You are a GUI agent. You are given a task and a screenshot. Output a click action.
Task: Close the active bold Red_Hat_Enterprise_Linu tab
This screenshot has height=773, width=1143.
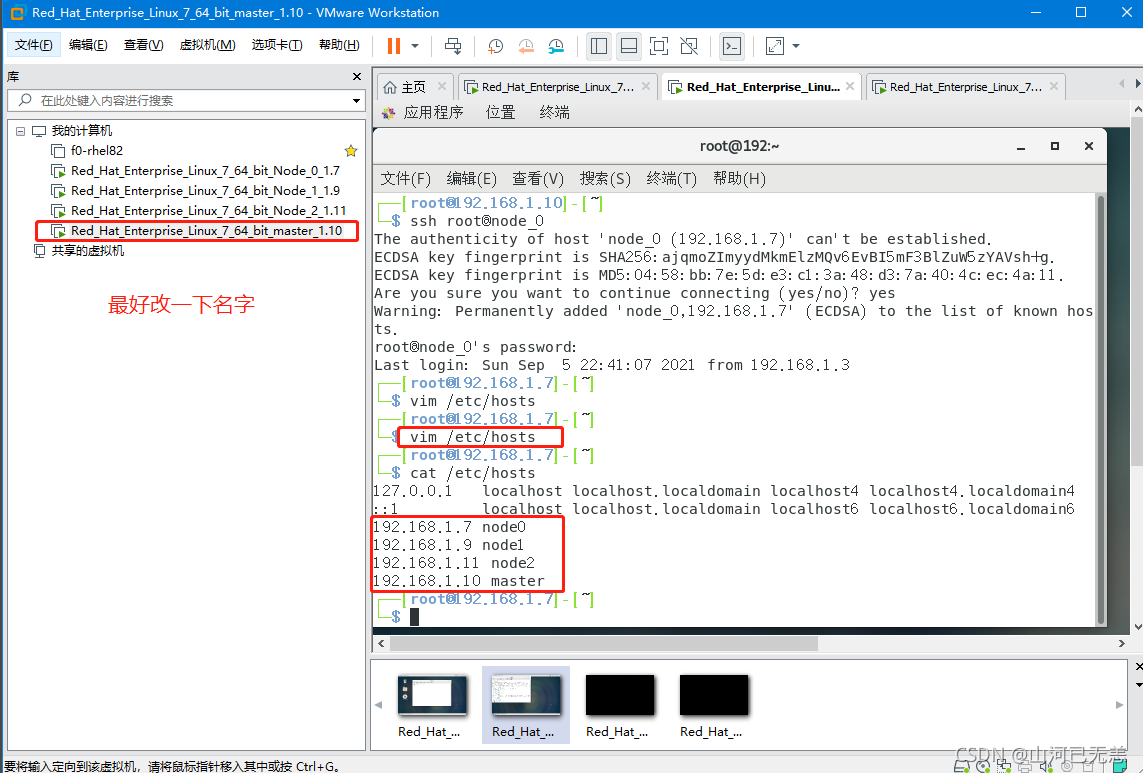point(850,86)
